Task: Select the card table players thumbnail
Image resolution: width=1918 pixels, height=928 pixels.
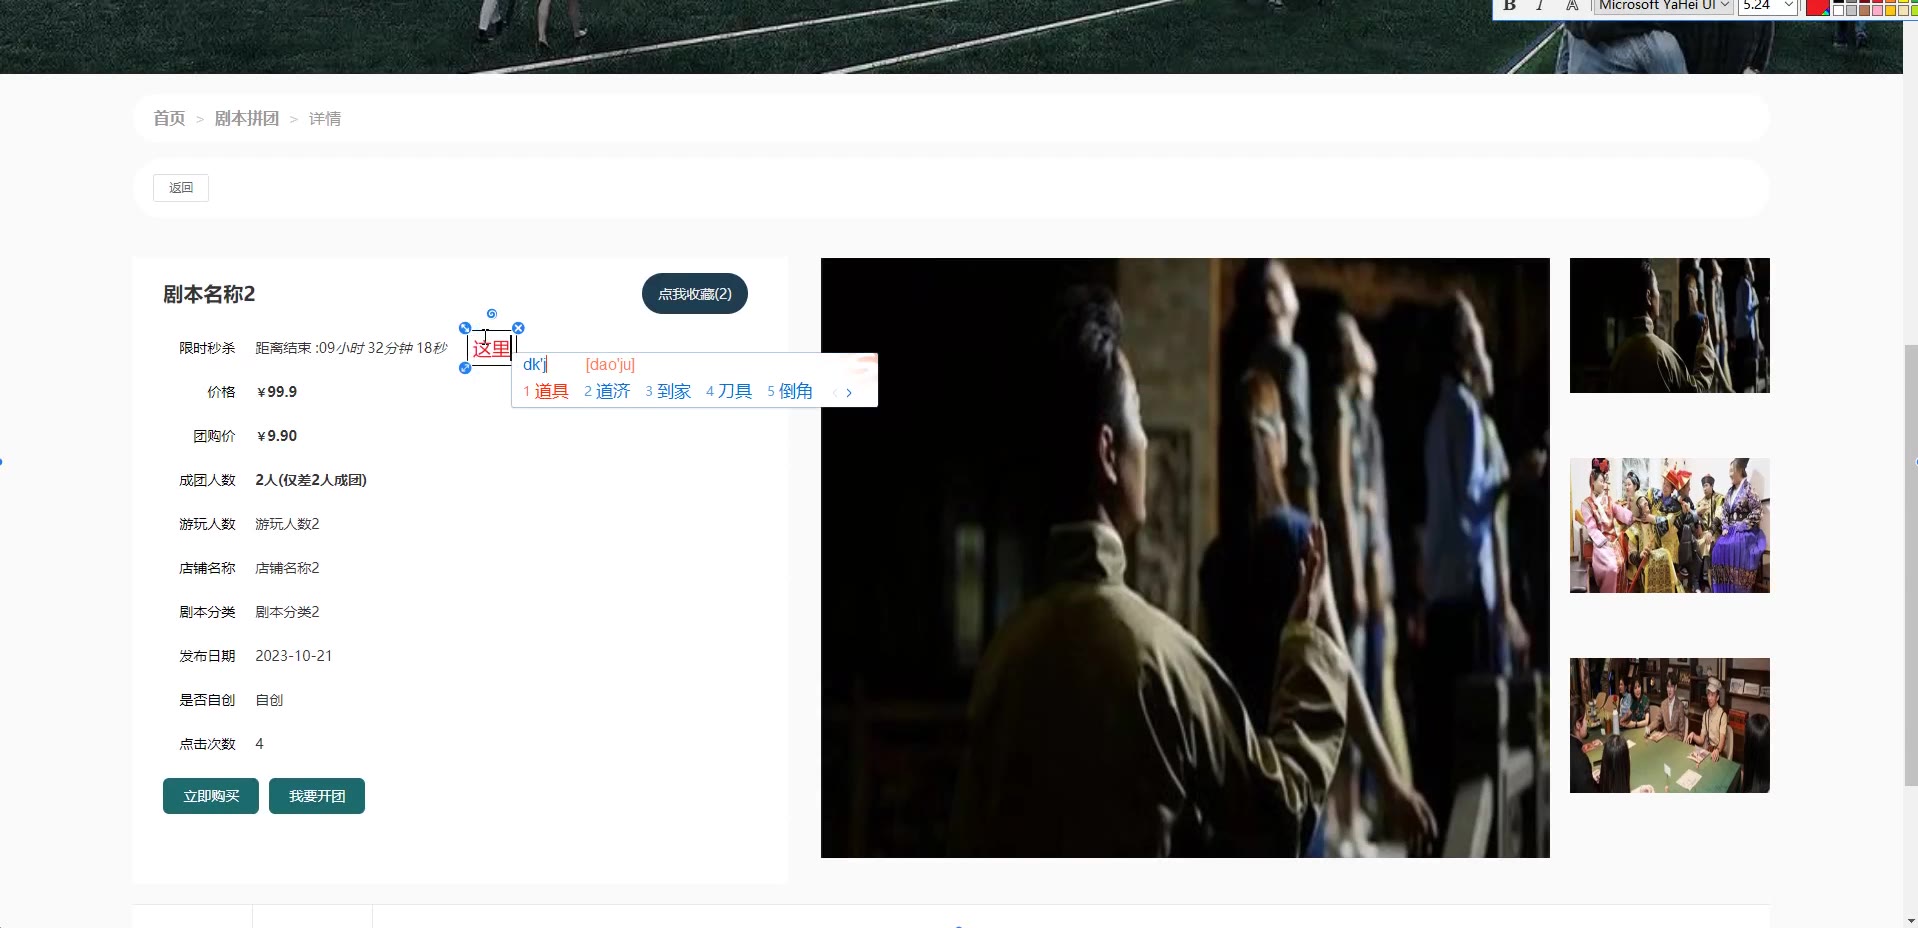Action: click(x=1670, y=725)
